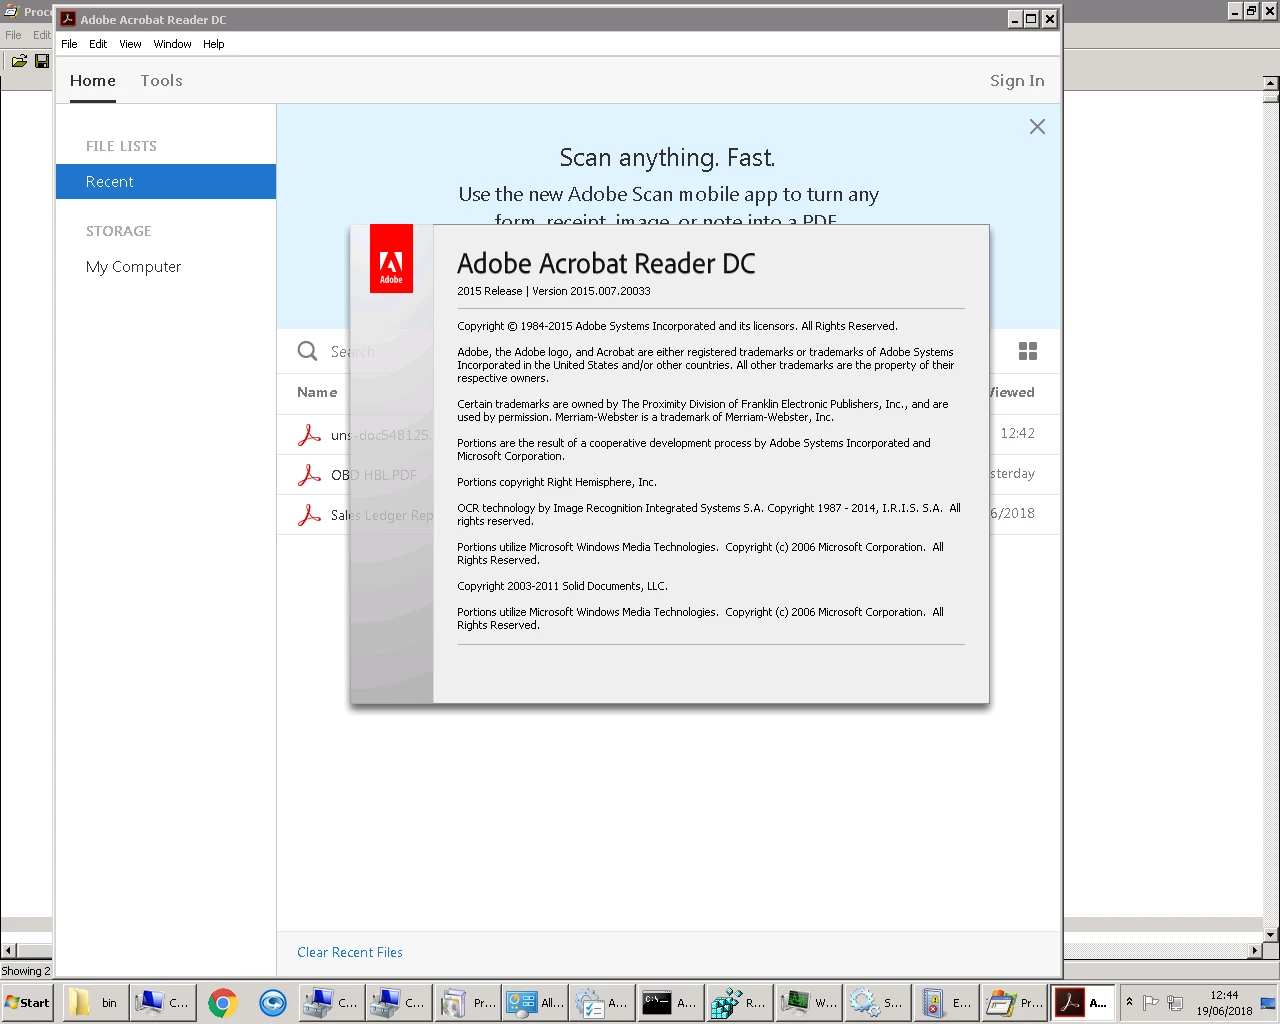Image resolution: width=1280 pixels, height=1024 pixels.
Task: Click background window horizontal scrollbar right arrow
Action: tap(1255, 951)
